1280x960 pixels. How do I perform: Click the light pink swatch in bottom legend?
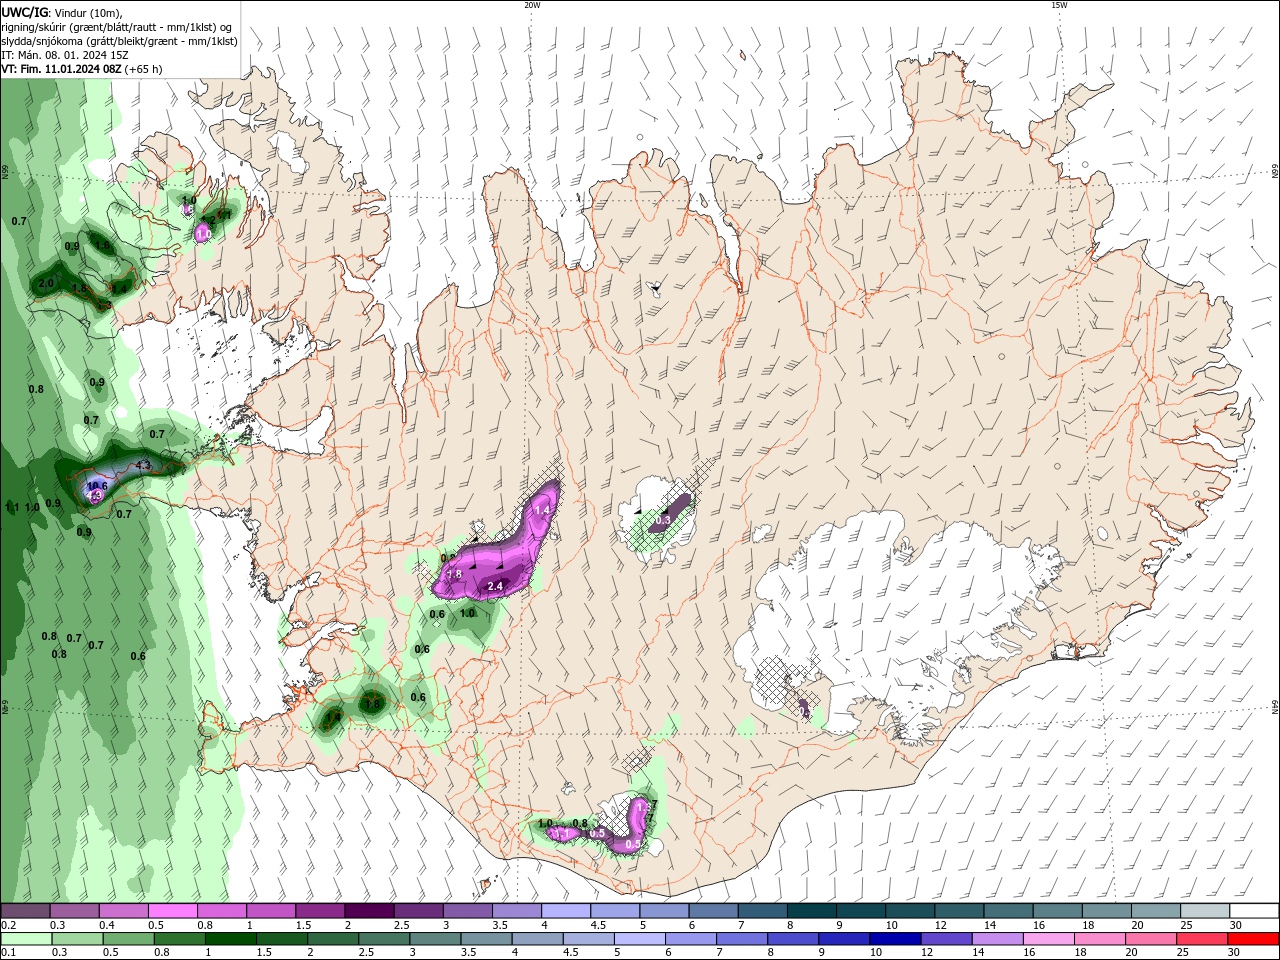tap(1048, 939)
